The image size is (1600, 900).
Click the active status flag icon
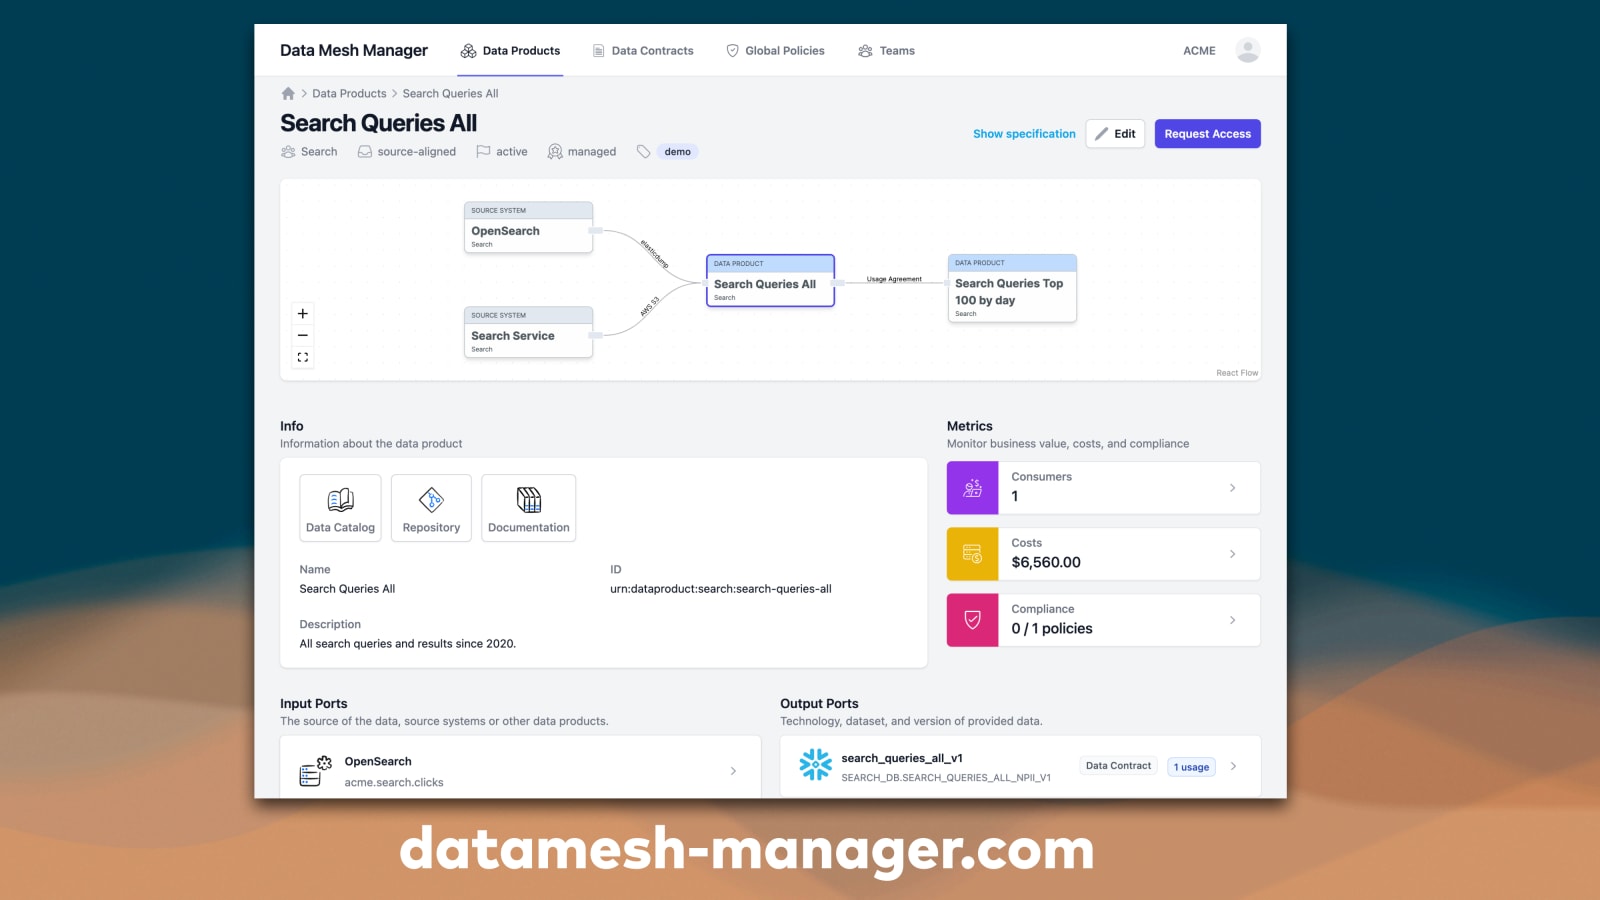coord(483,152)
